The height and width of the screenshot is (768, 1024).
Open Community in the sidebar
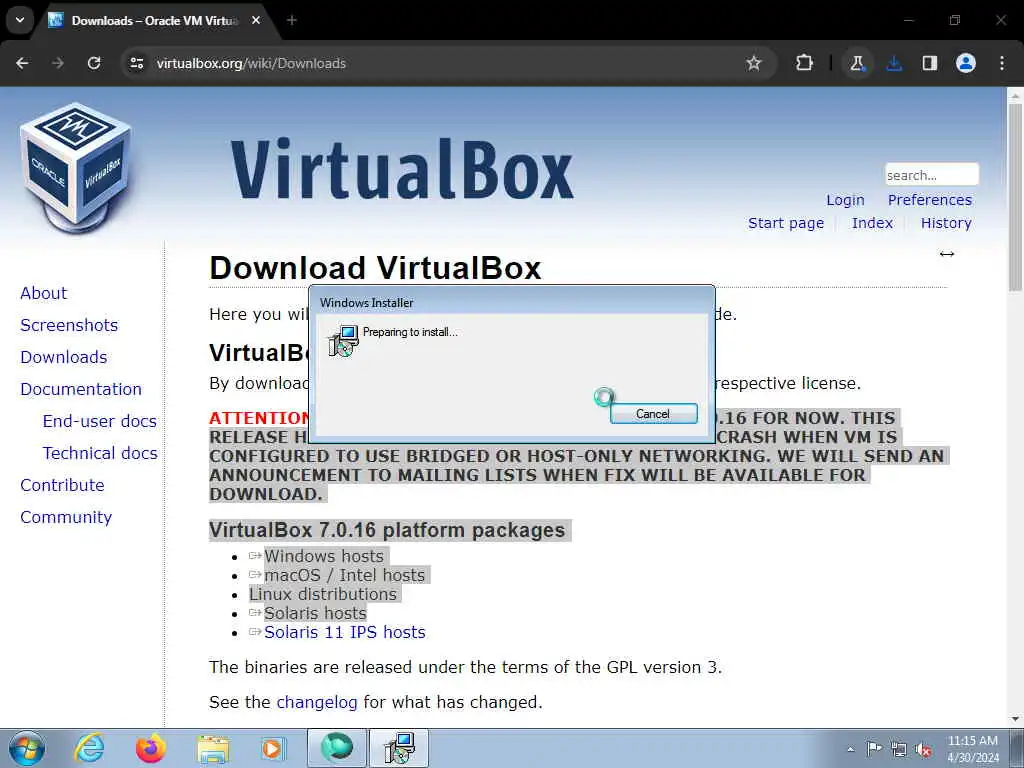coord(67,517)
